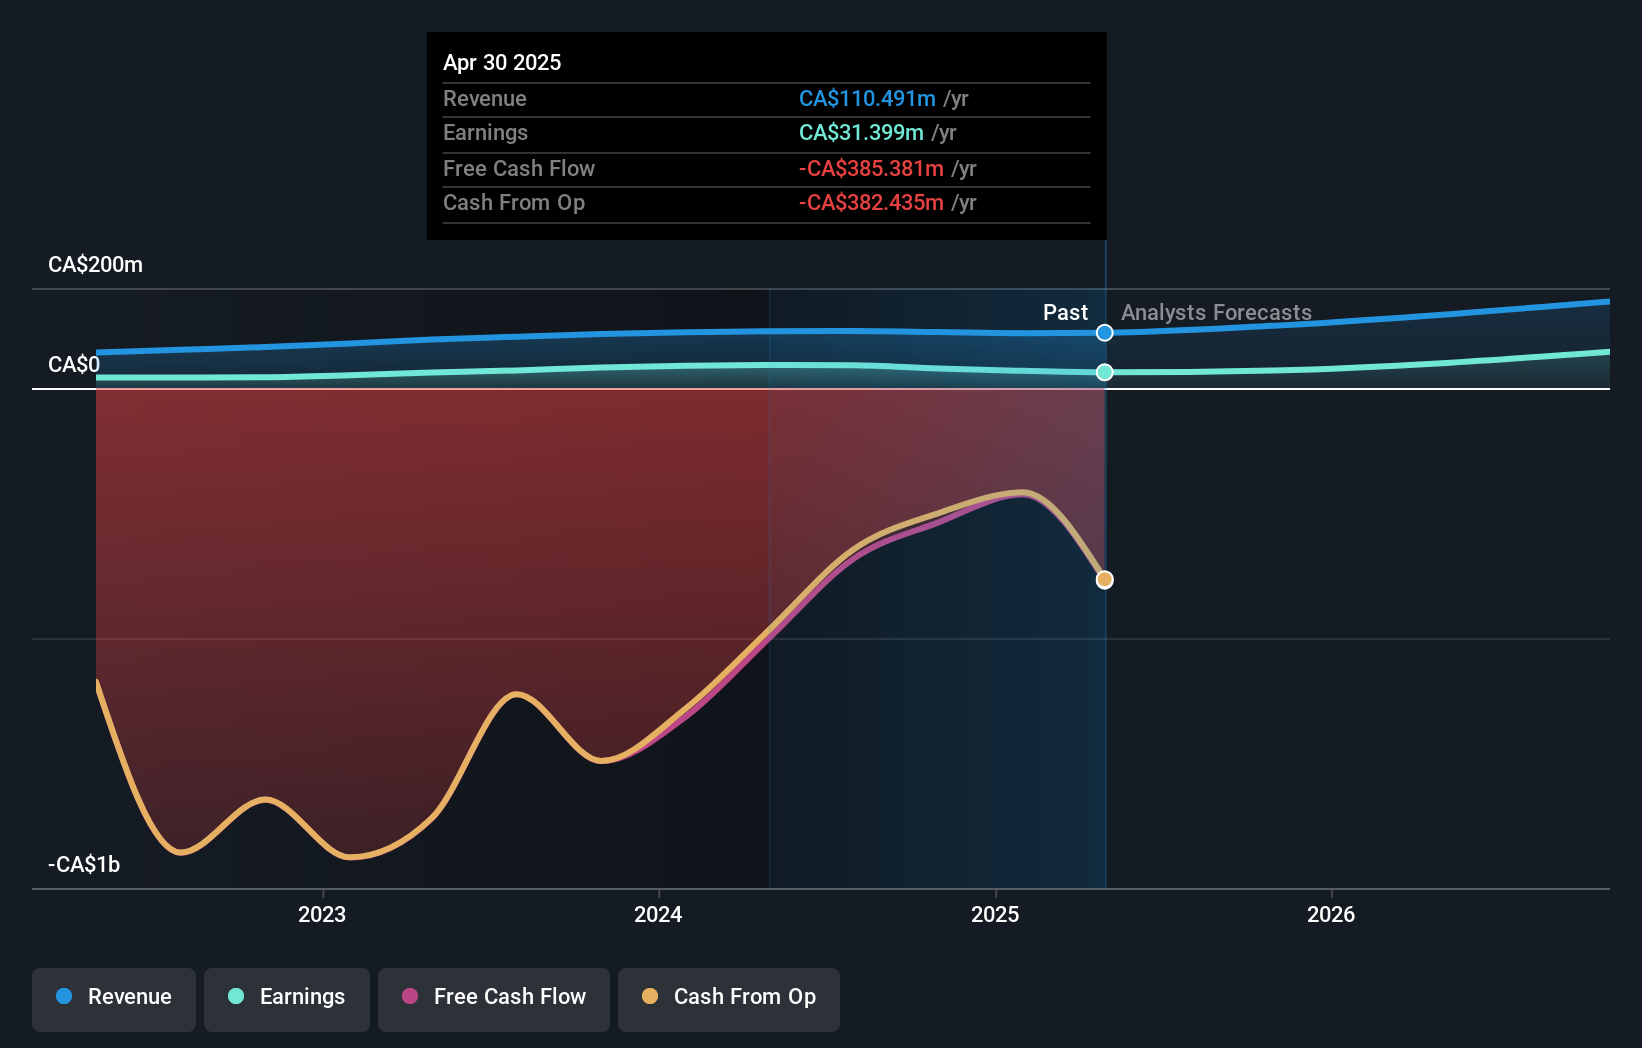Screen dimensions: 1642x1048
Task: Click the CA$0 y-axis label
Action: point(74,364)
